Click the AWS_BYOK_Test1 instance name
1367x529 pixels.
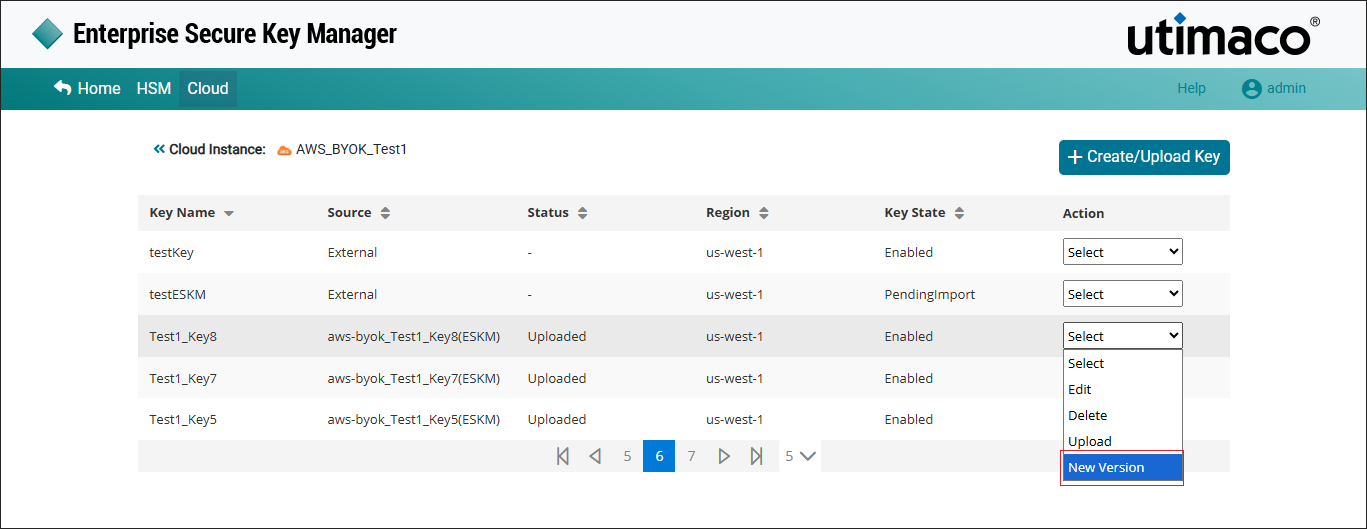351,149
